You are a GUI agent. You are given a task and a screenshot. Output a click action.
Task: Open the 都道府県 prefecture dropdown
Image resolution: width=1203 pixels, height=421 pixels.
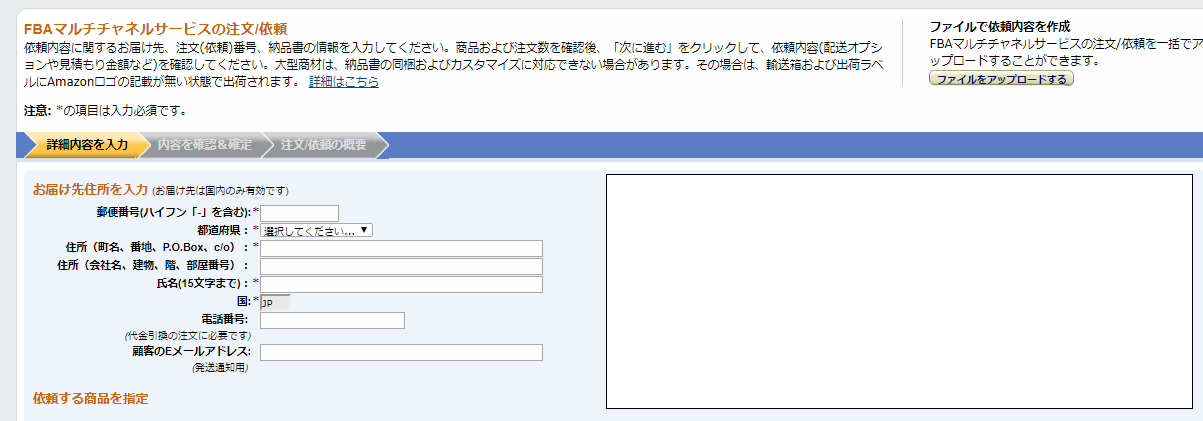pyautogui.click(x=317, y=230)
